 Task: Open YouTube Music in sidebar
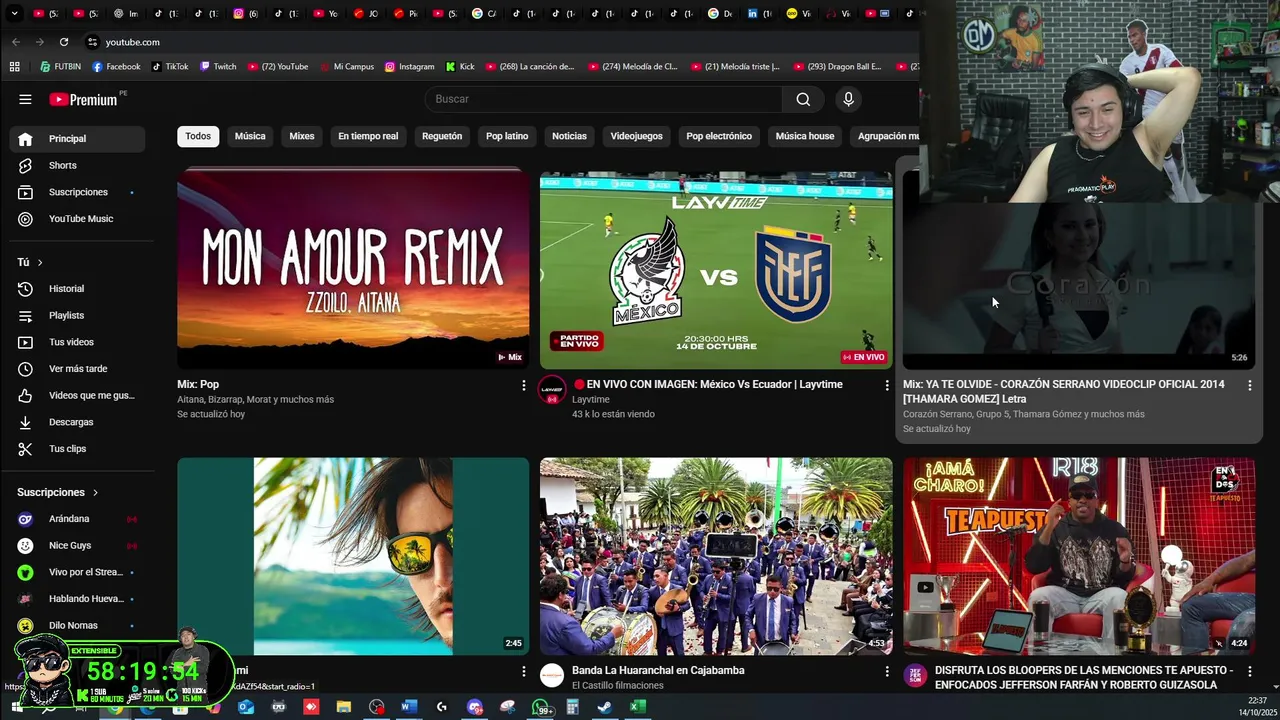(78, 219)
